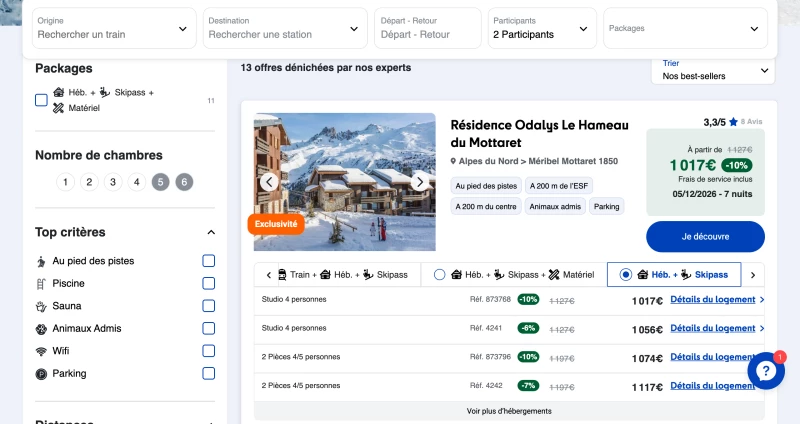The width and height of the screenshot is (800, 424).
Task: Click the 05/12/2026 - 7 nuits text
Action: tap(712, 194)
